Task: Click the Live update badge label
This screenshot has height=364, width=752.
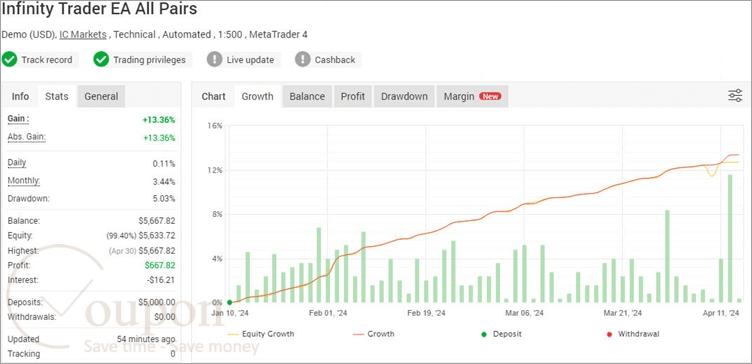Action: coord(250,60)
